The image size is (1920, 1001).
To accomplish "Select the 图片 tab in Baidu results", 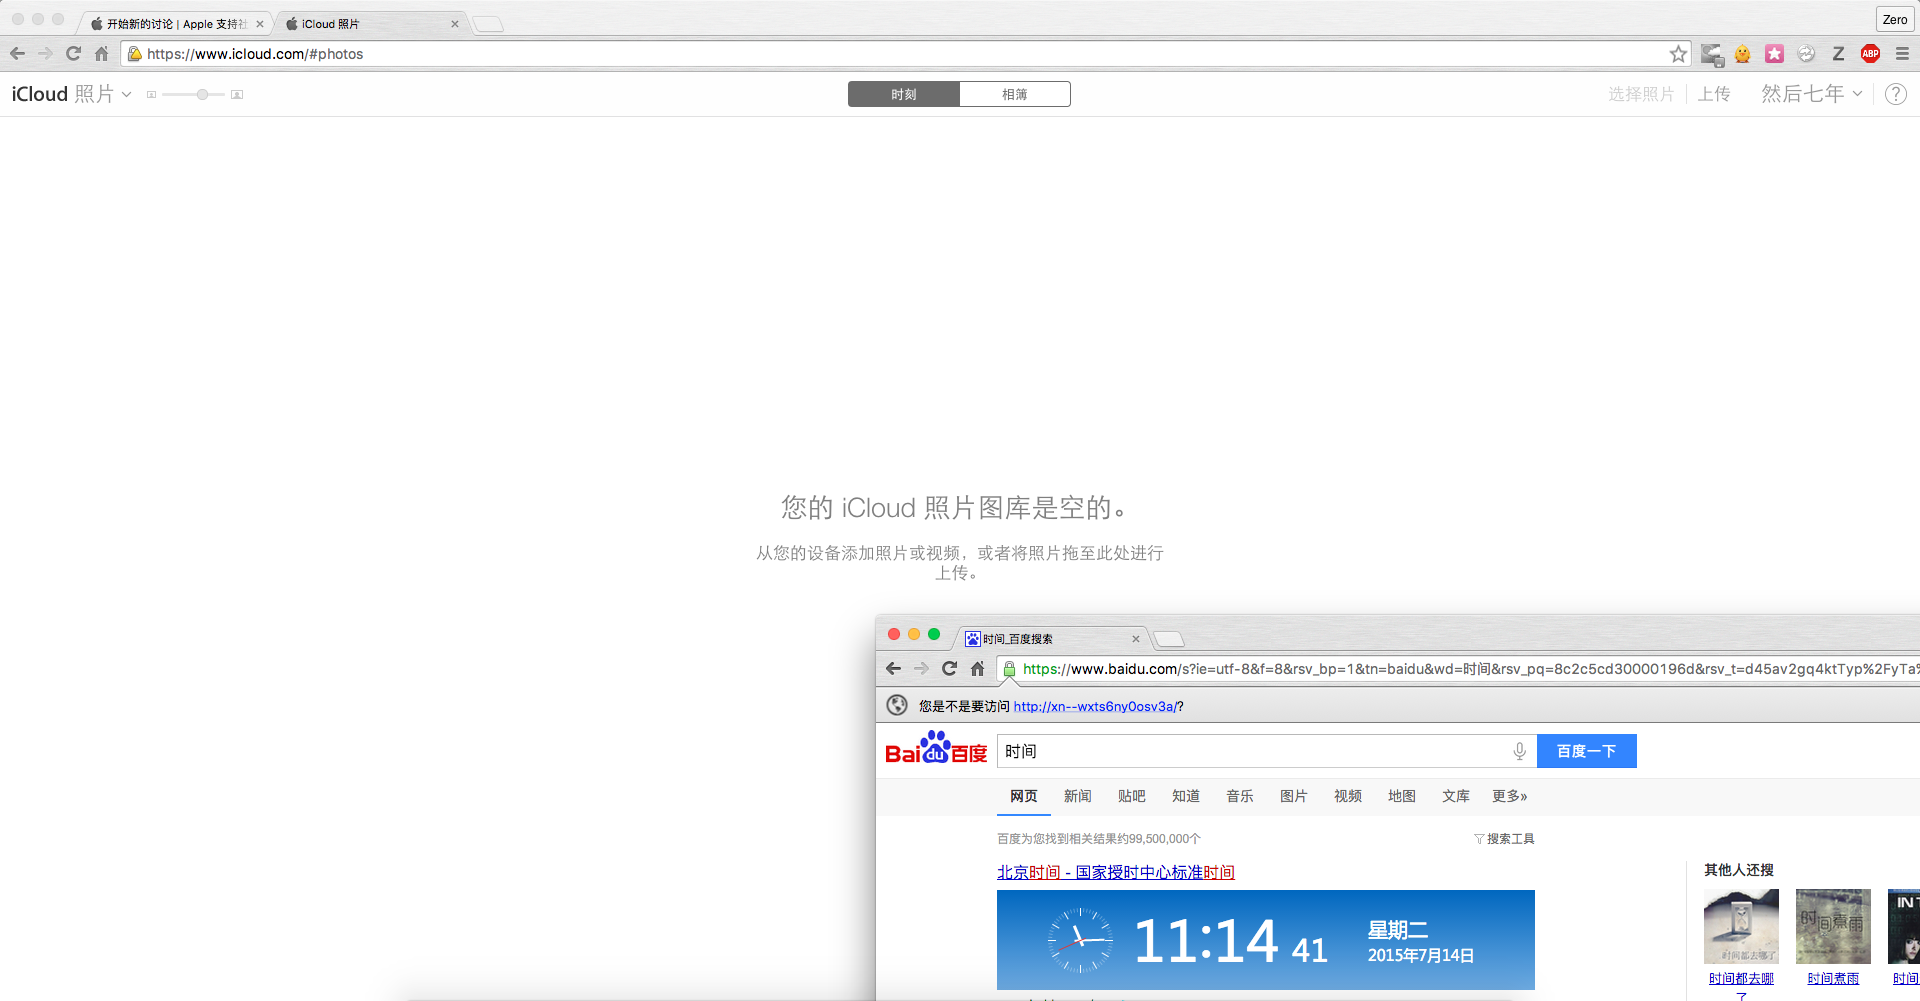I will coord(1293,796).
